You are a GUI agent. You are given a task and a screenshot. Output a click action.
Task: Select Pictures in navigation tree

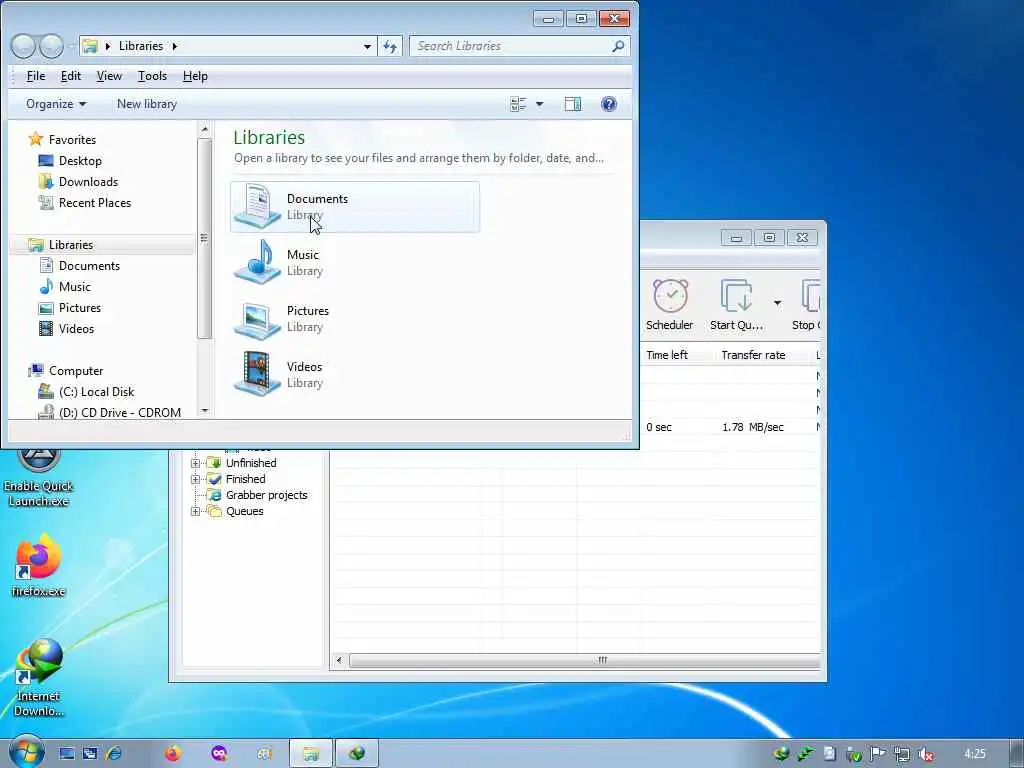pyautogui.click(x=70, y=308)
